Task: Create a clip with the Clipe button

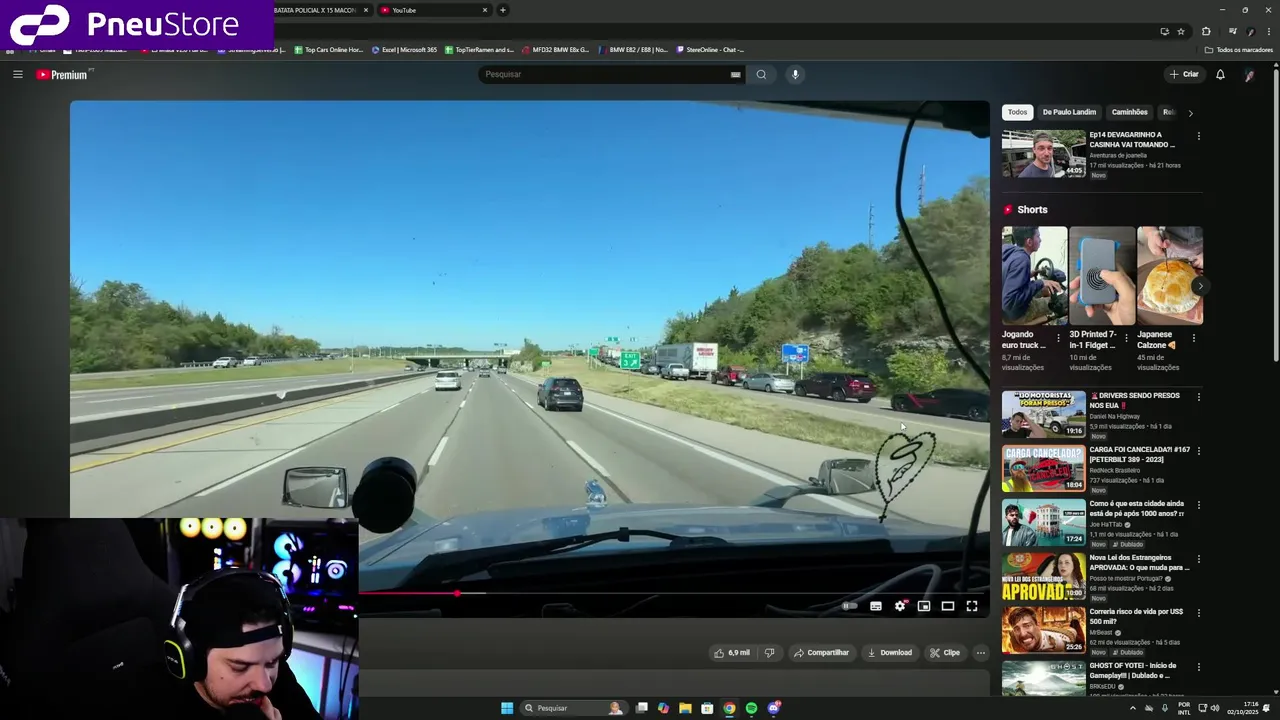Action: [x=944, y=653]
